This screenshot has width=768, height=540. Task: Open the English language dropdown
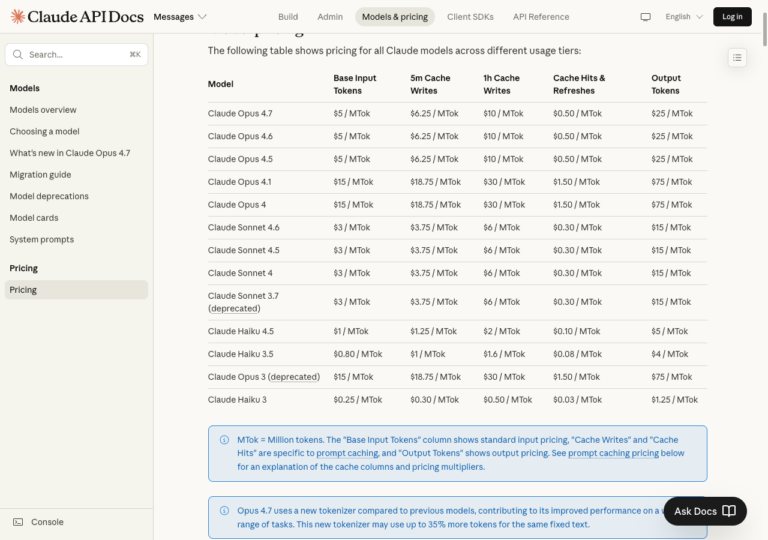684,17
